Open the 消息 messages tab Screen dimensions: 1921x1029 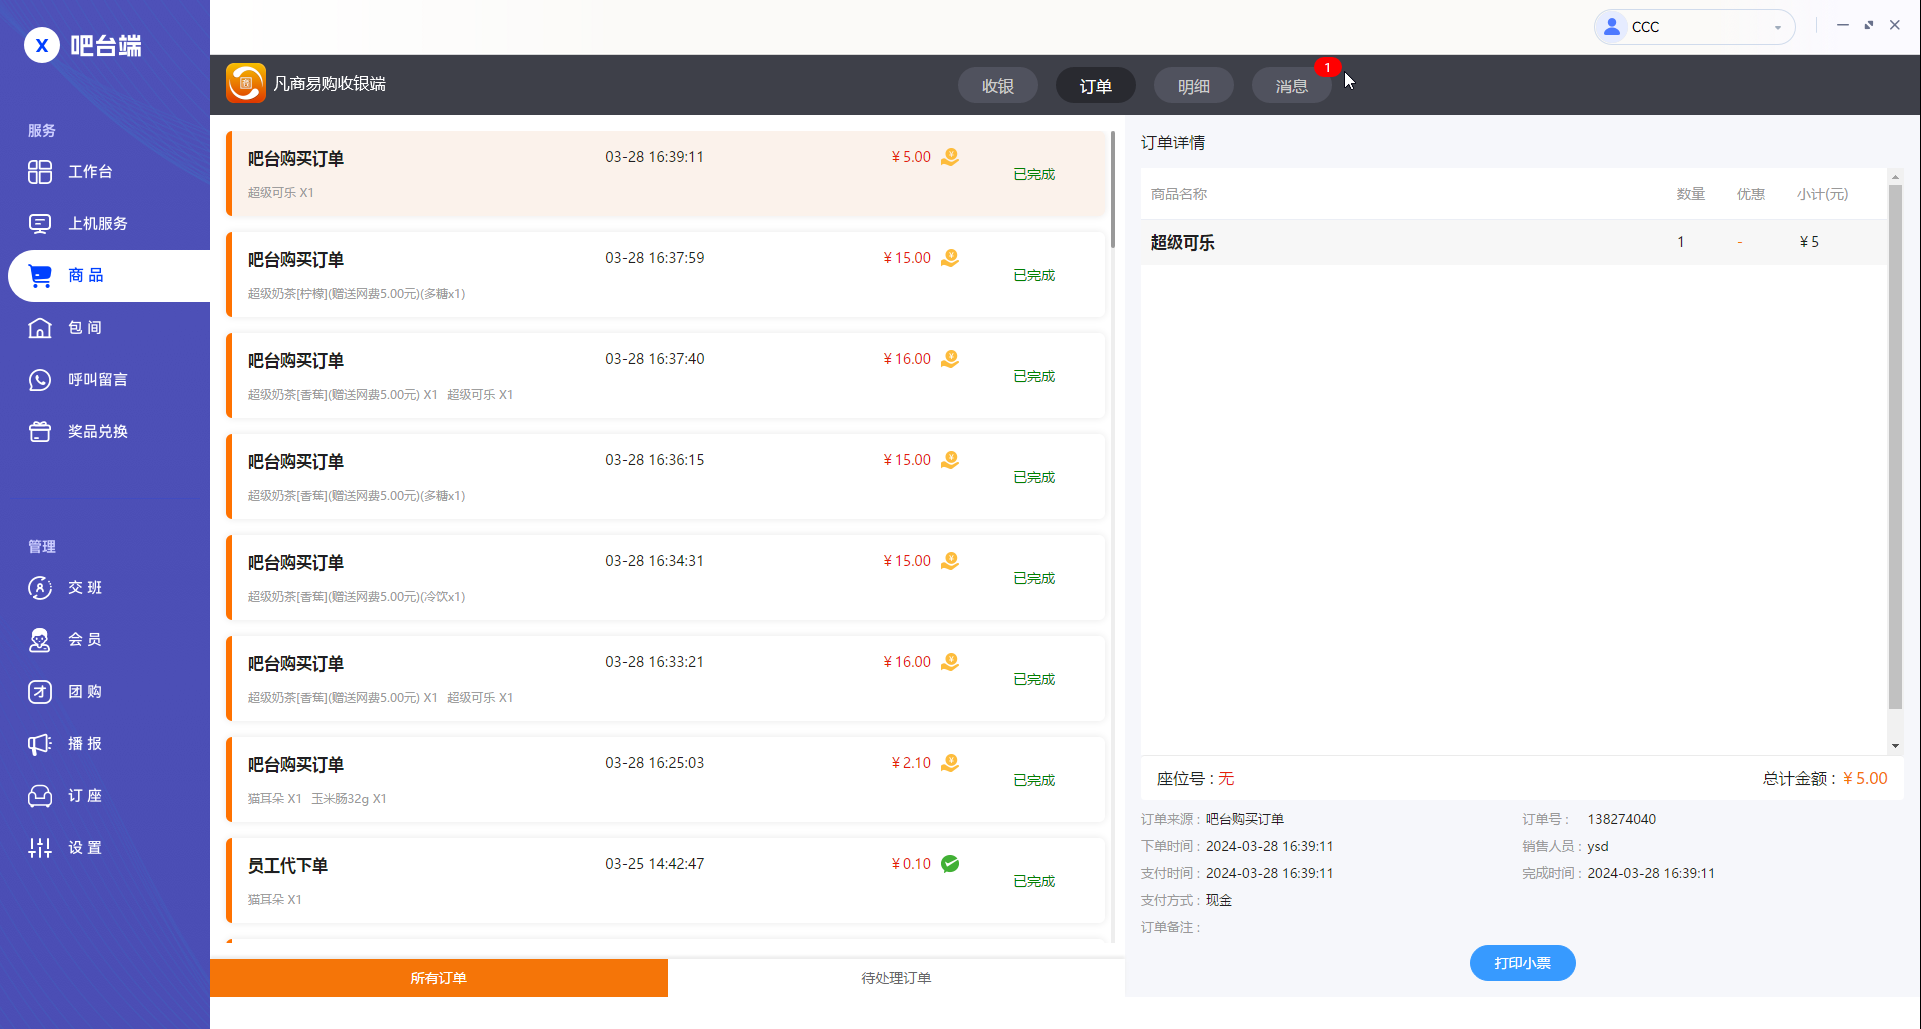pos(1291,86)
